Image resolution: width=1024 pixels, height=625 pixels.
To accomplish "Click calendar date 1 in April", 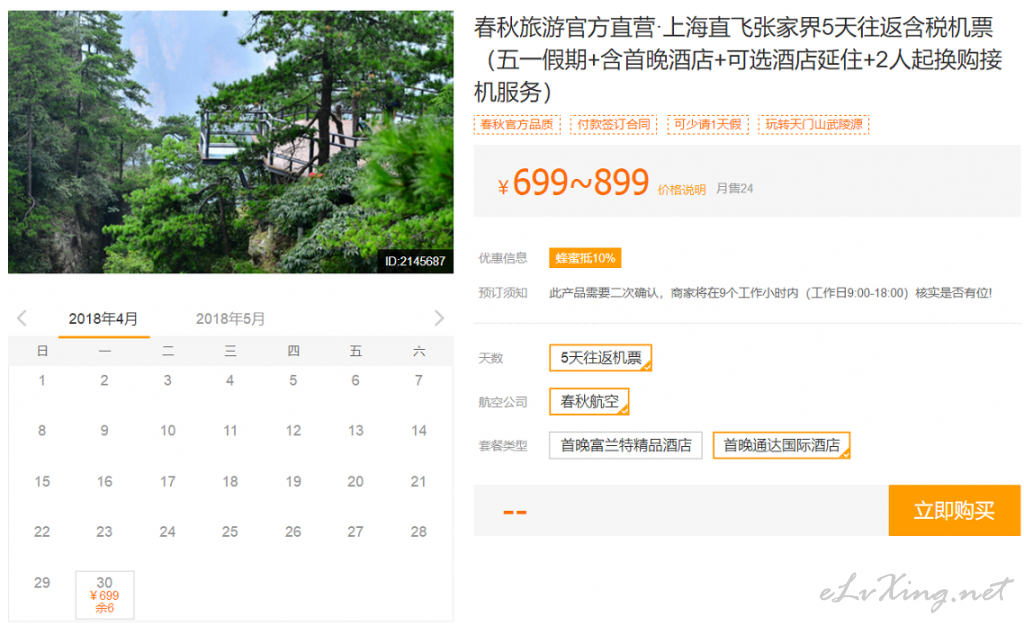I will 42,380.
